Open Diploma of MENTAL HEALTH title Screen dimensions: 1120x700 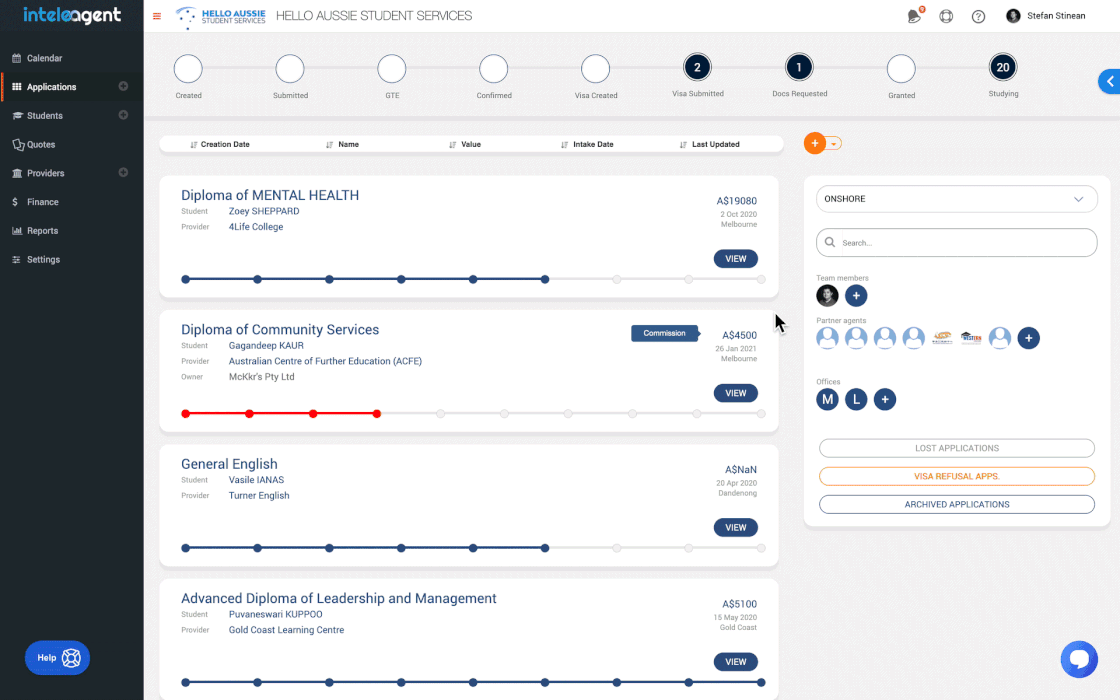pos(270,195)
